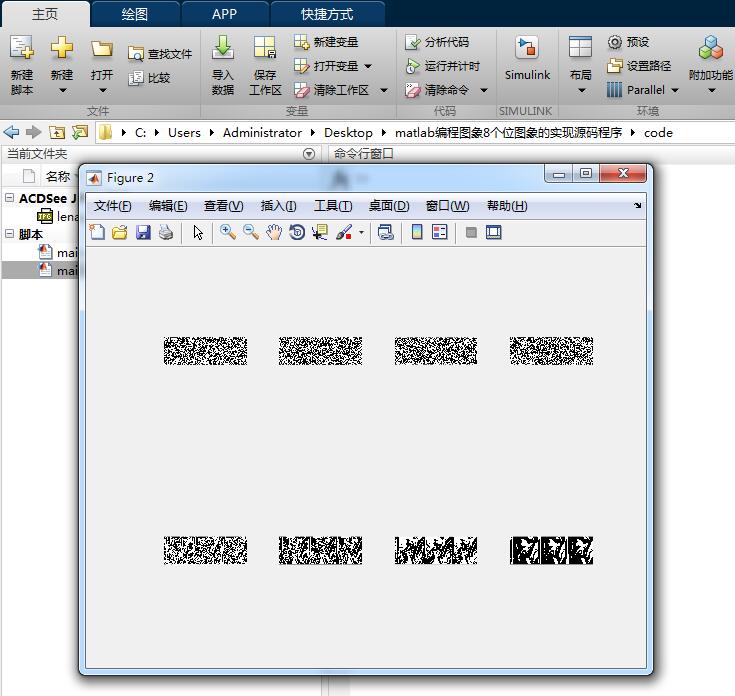Click the Desktop folder in path bar
The image size is (735, 696).
coord(348,133)
